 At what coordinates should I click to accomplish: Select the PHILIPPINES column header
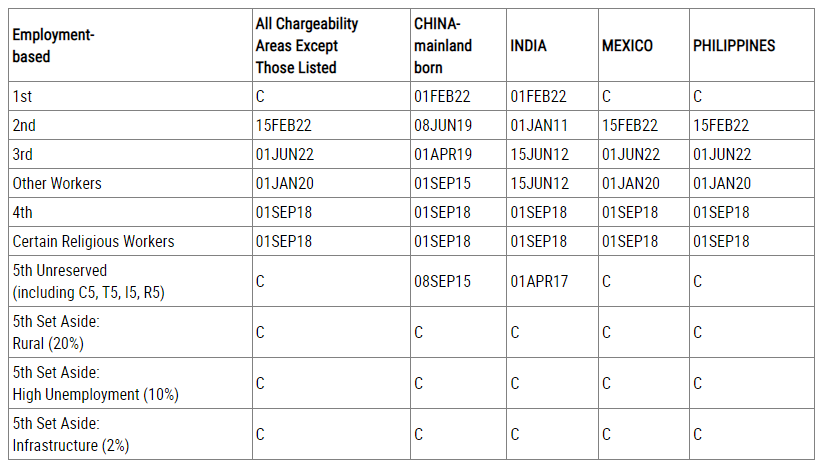point(734,46)
